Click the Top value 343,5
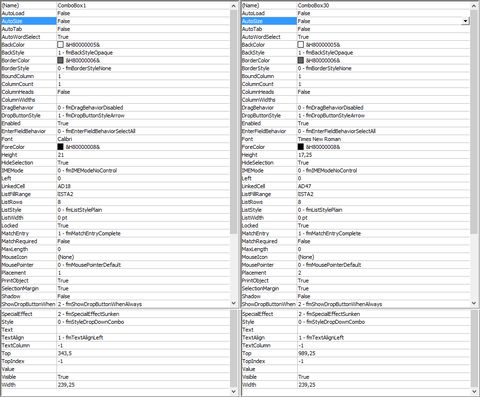480x397 pixels. pyautogui.click(x=65, y=353)
